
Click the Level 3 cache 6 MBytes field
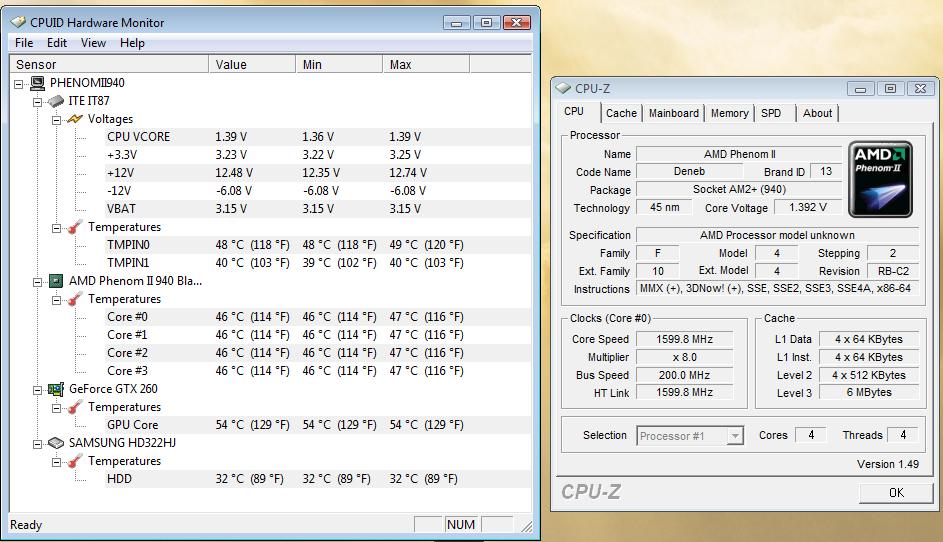(x=869, y=393)
